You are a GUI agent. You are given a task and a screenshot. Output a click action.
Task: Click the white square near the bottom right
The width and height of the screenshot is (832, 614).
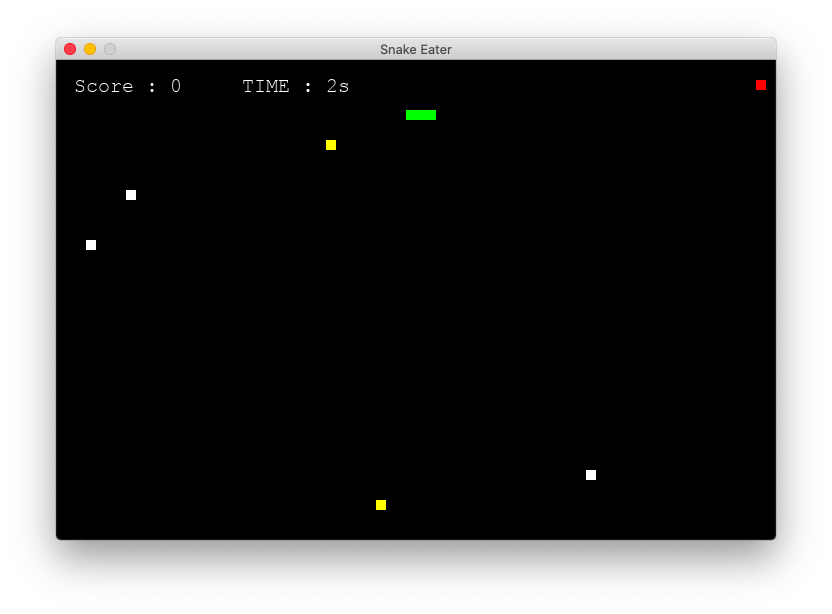(x=590, y=475)
